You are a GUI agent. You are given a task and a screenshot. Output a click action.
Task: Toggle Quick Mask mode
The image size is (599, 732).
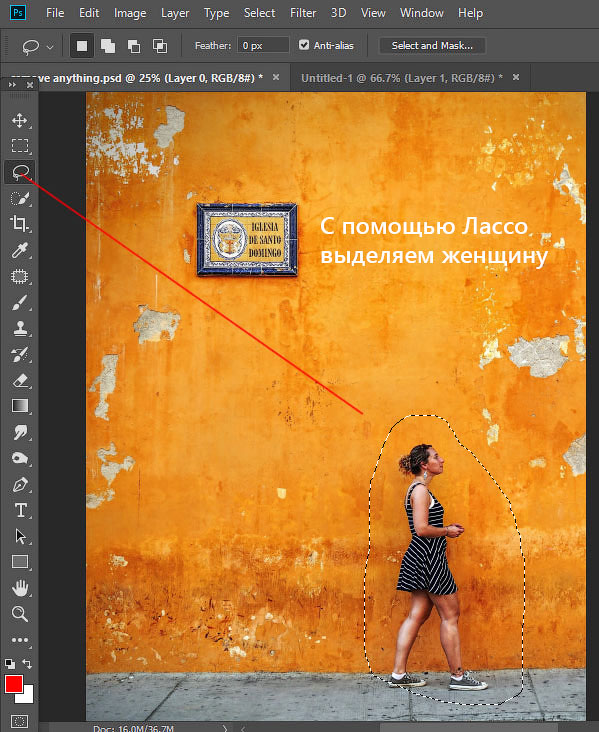[19, 721]
